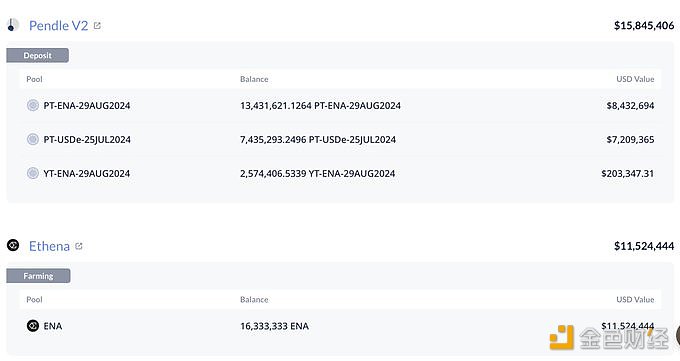Click Pendle V2 total $15,845,406
Image resolution: width=680 pixels, height=361 pixels.
pyautogui.click(x=644, y=26)
